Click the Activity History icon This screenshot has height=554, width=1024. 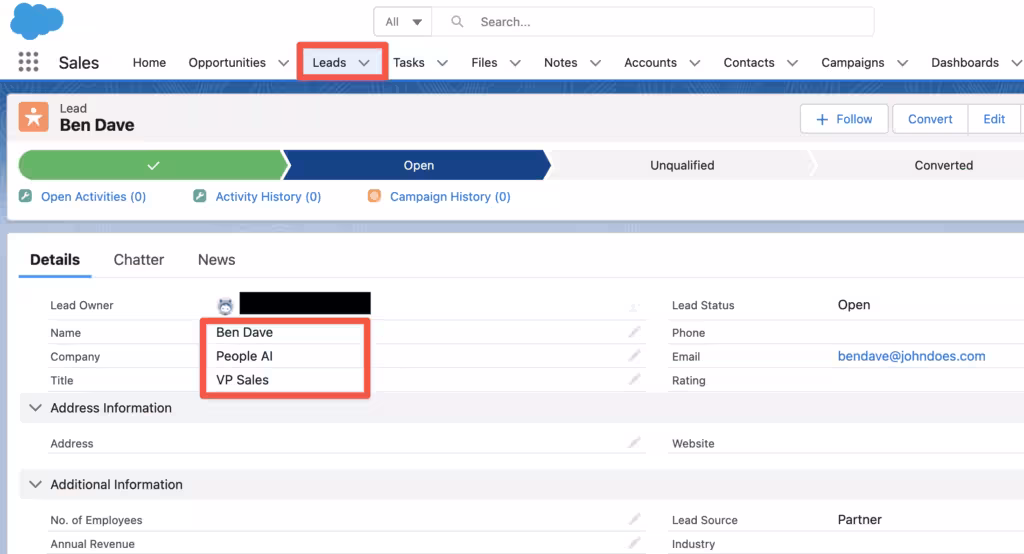(x=200, y=196)
